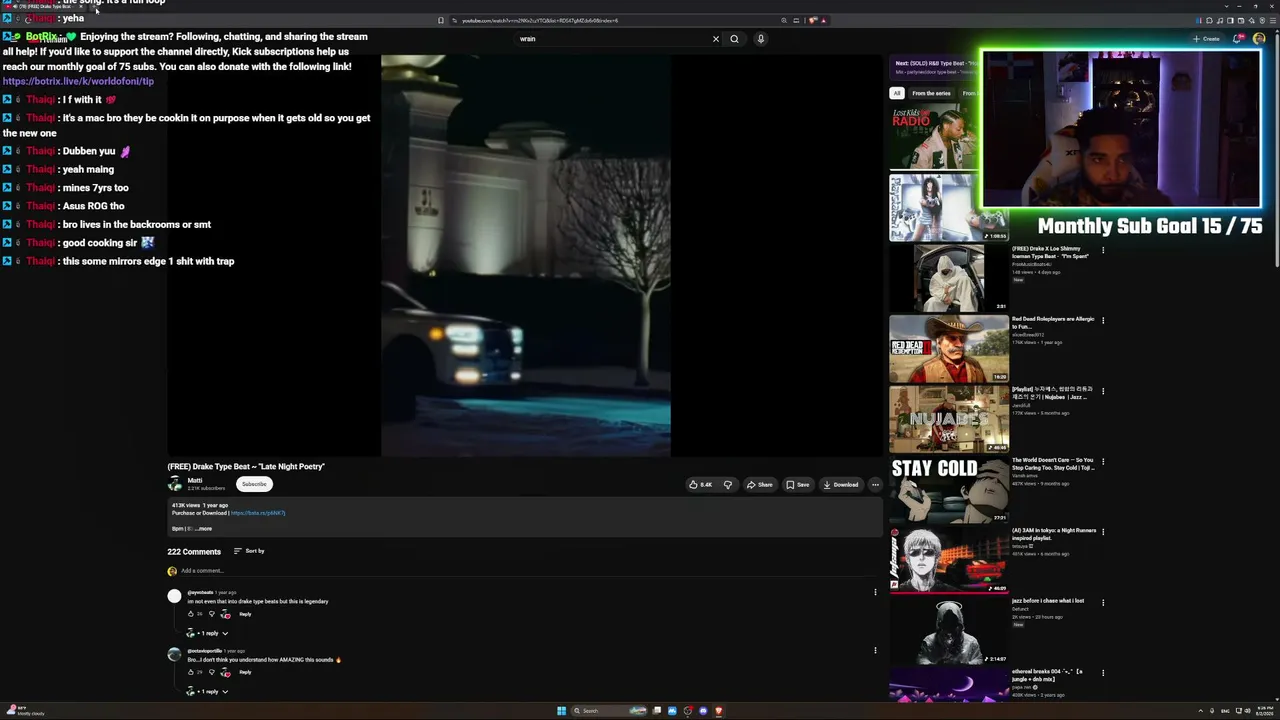Click the '222 Comments' heading
The image size is (1280, 720).
coord(194,552)
